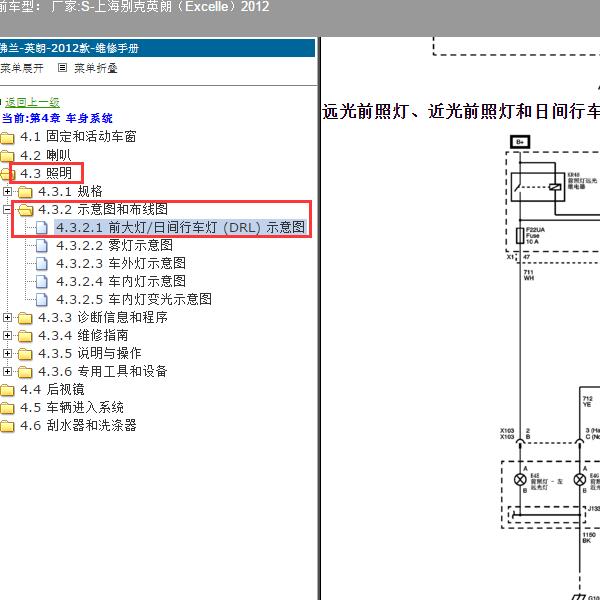Click the 4.3.6 专用工具和设备 folder icon
The image size is (600, 600).
[x=25, y=372]
